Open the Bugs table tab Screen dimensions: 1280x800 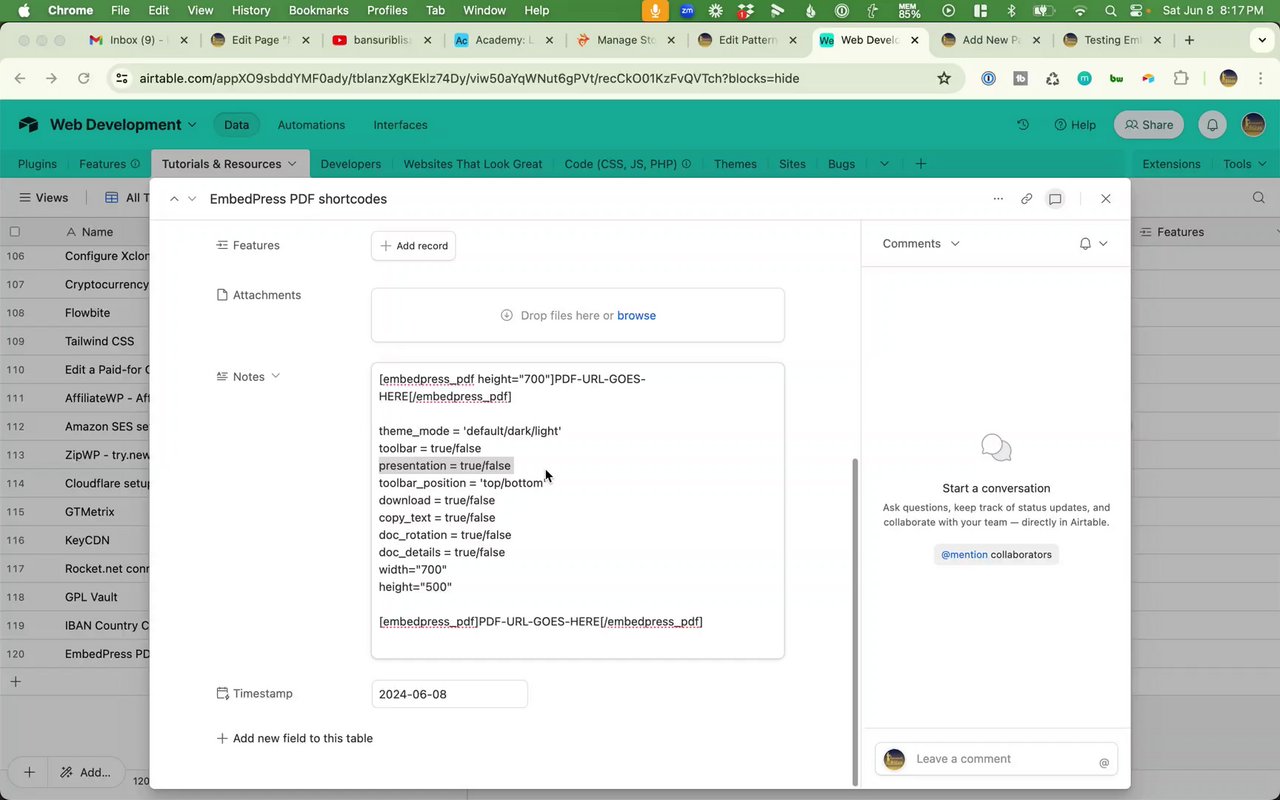click(841, 164)
